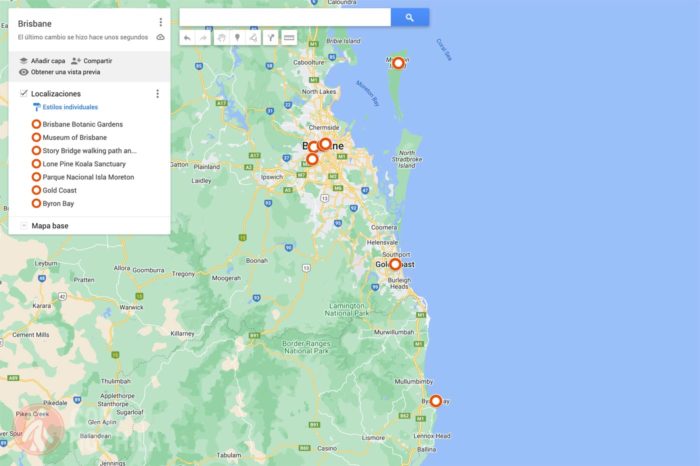This screenshot has height=466, width=700.
Task: Click the preview eye icon
Action: [x=24, y=72]
